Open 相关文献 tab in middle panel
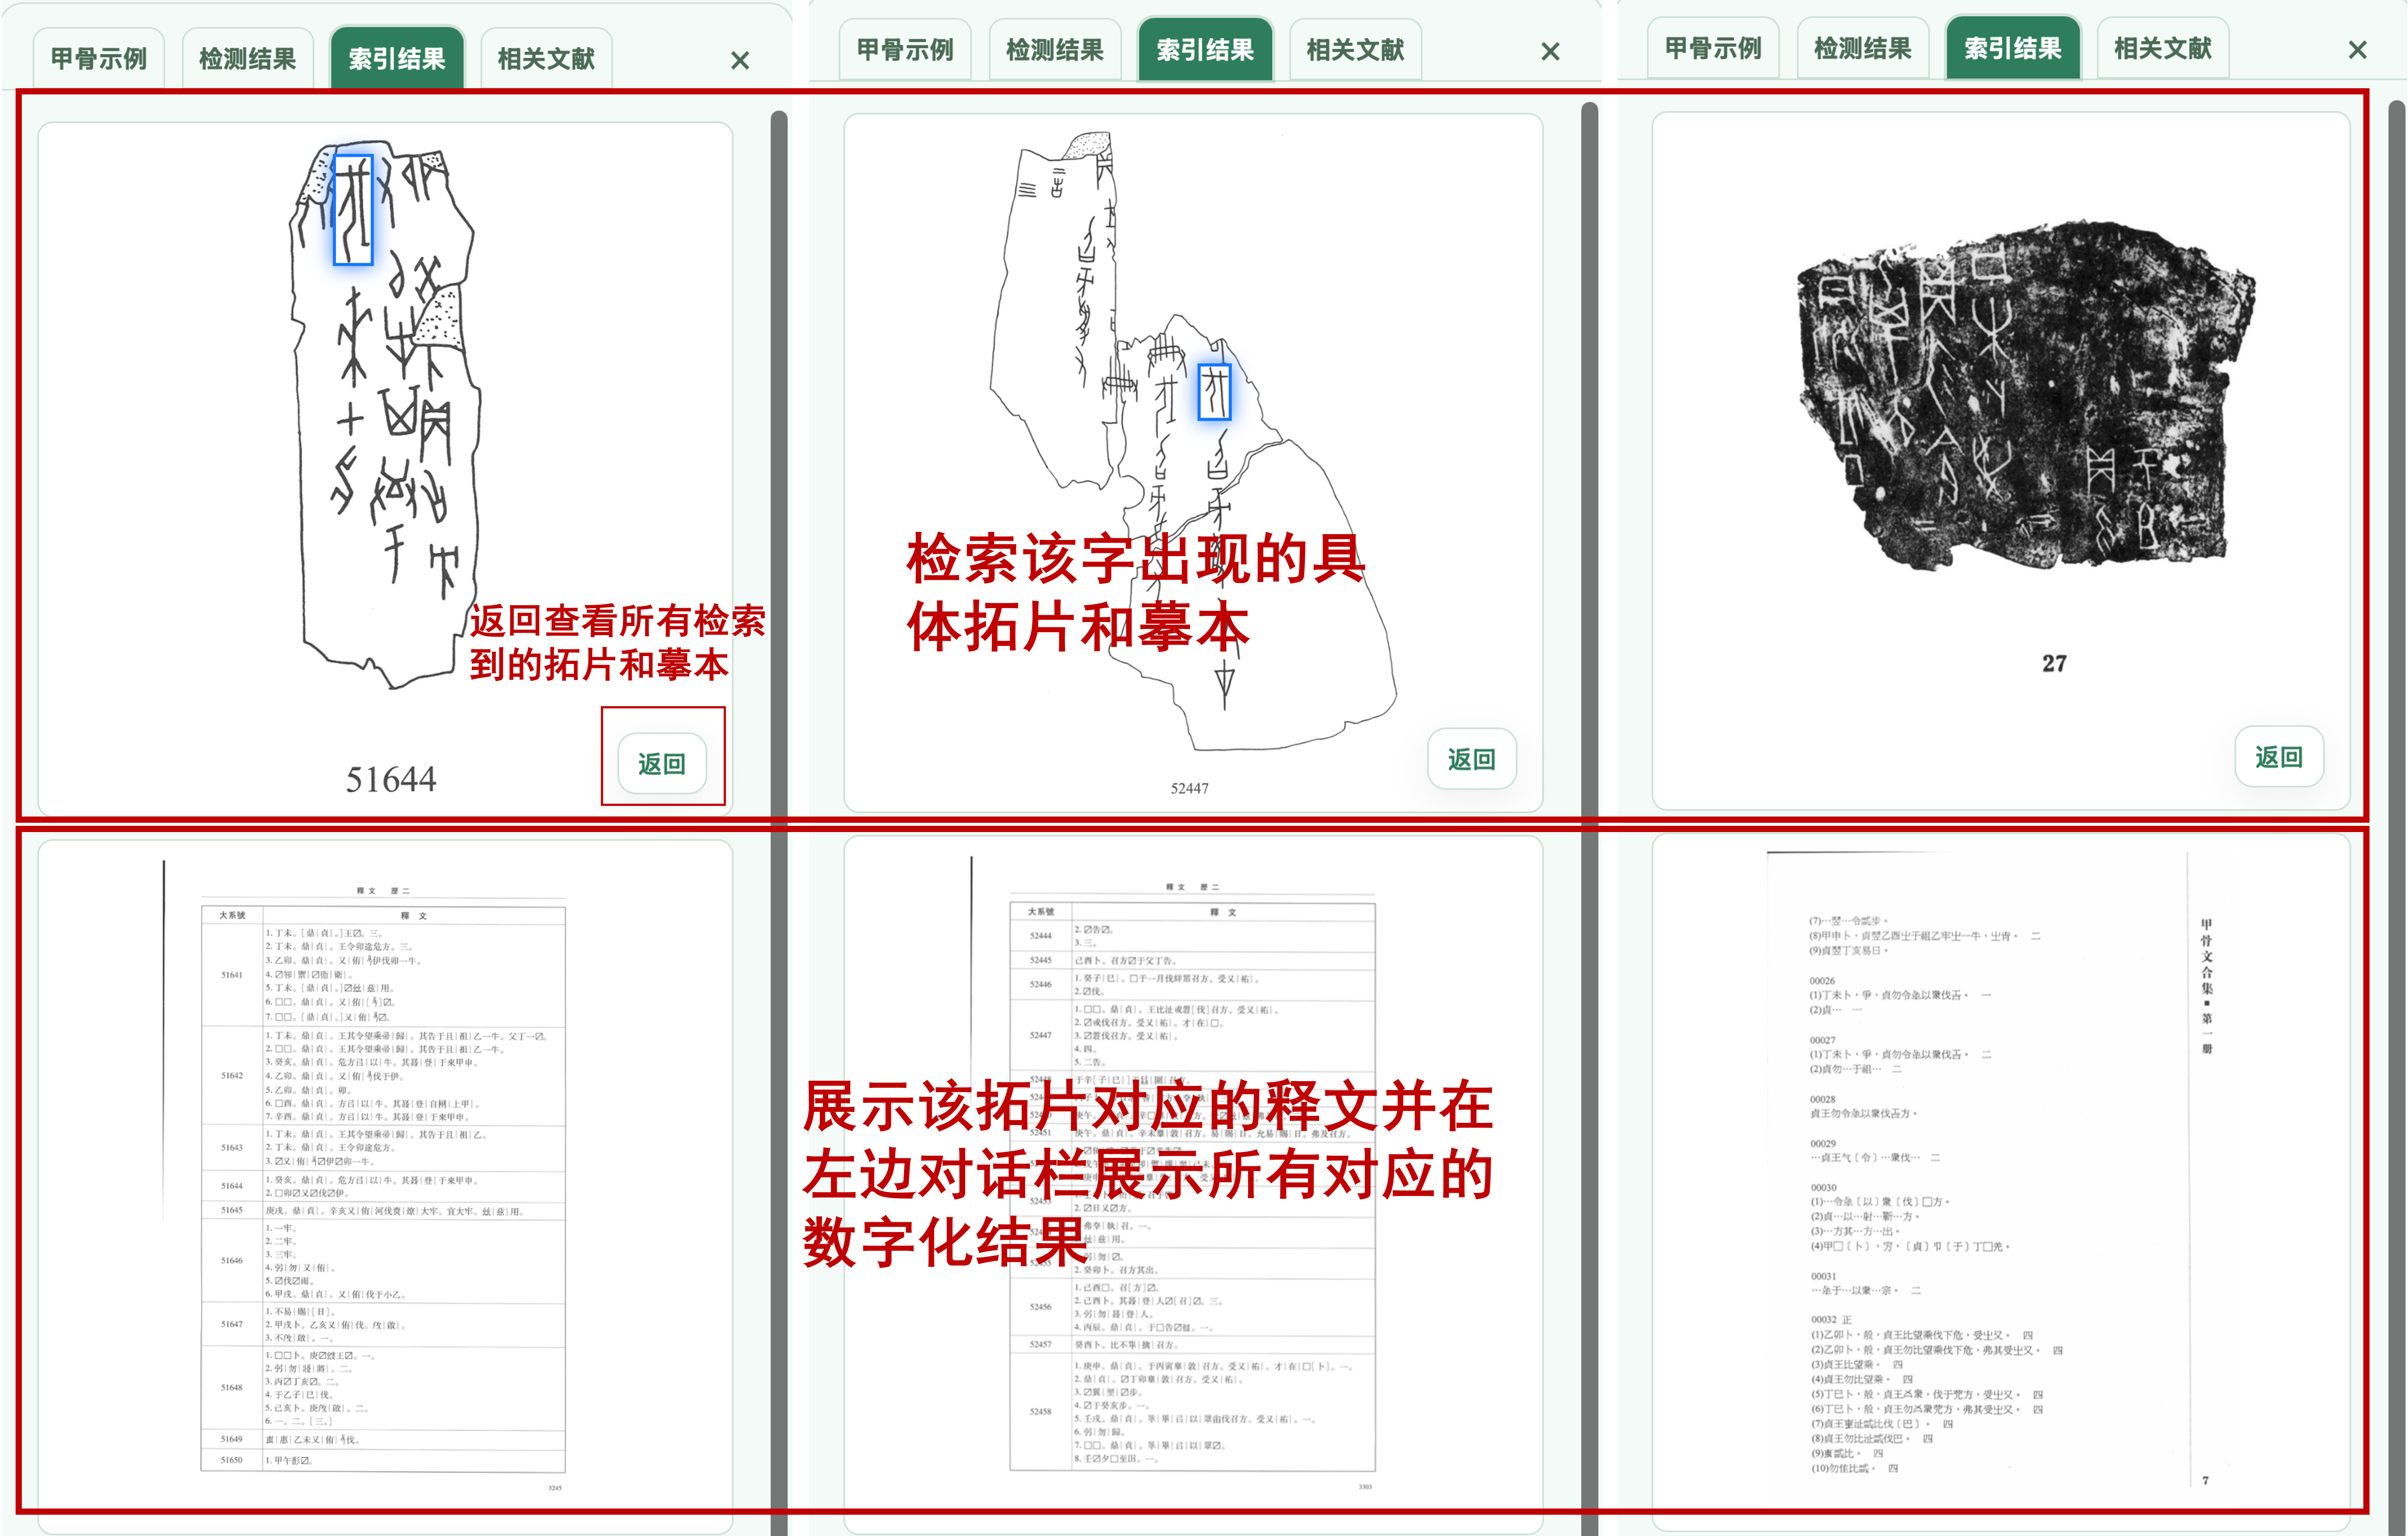Viewport: 2408px width, 1536px height. pos(1355,50)
